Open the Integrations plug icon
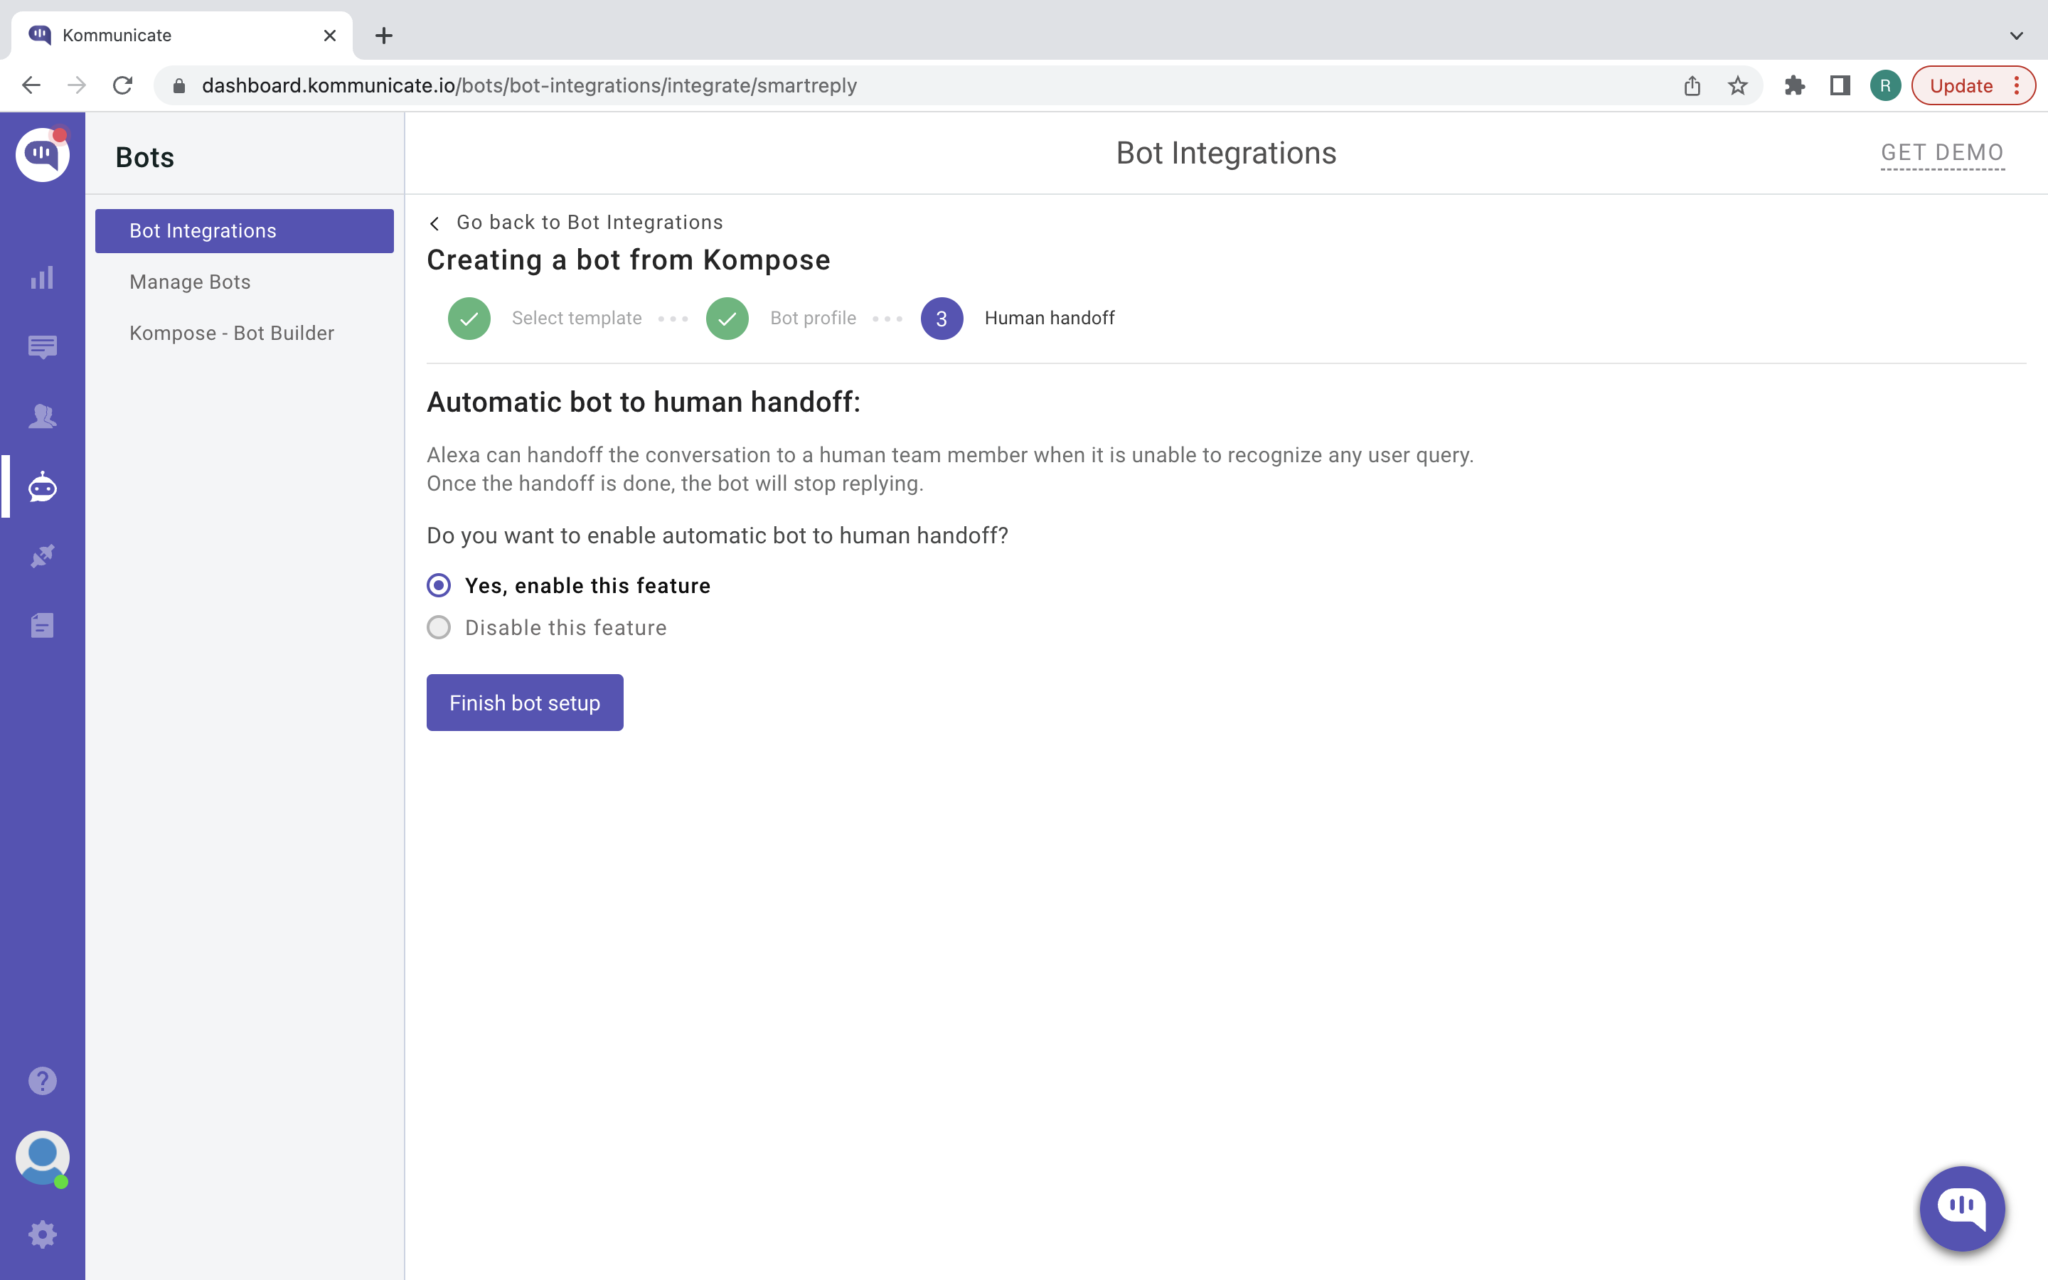This screenshot has height=1280, width=2048. point(42,556)
